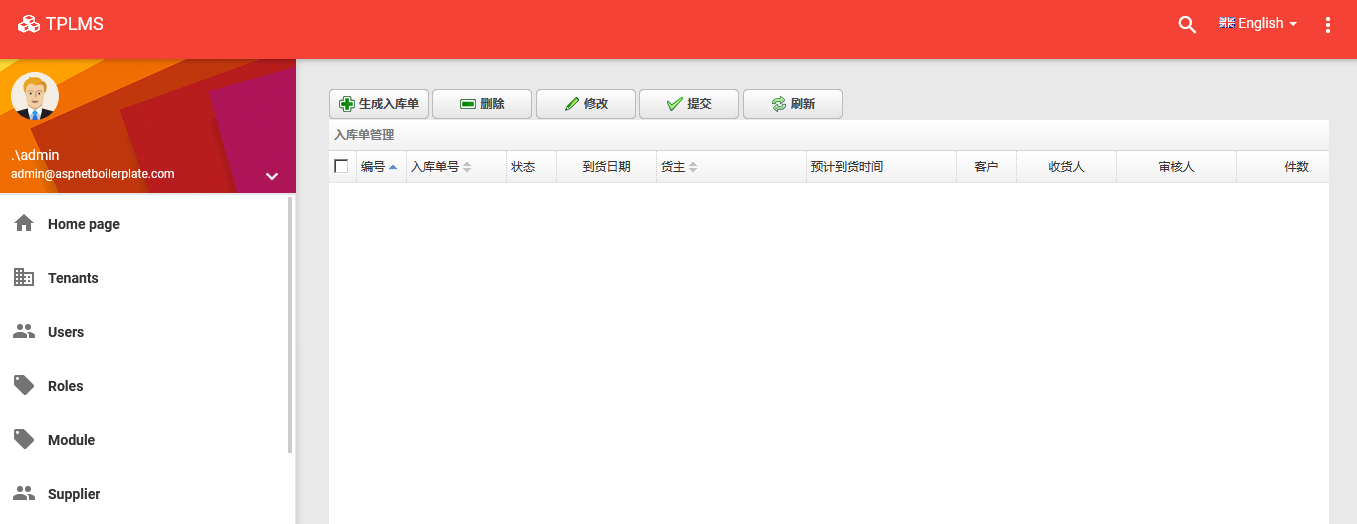Click the 提交 submit button

689,104
